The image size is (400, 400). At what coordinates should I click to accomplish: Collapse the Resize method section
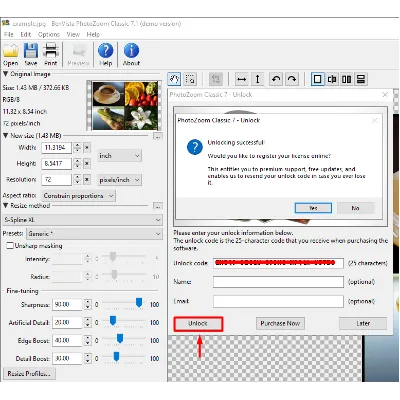[x=6, y=206]
